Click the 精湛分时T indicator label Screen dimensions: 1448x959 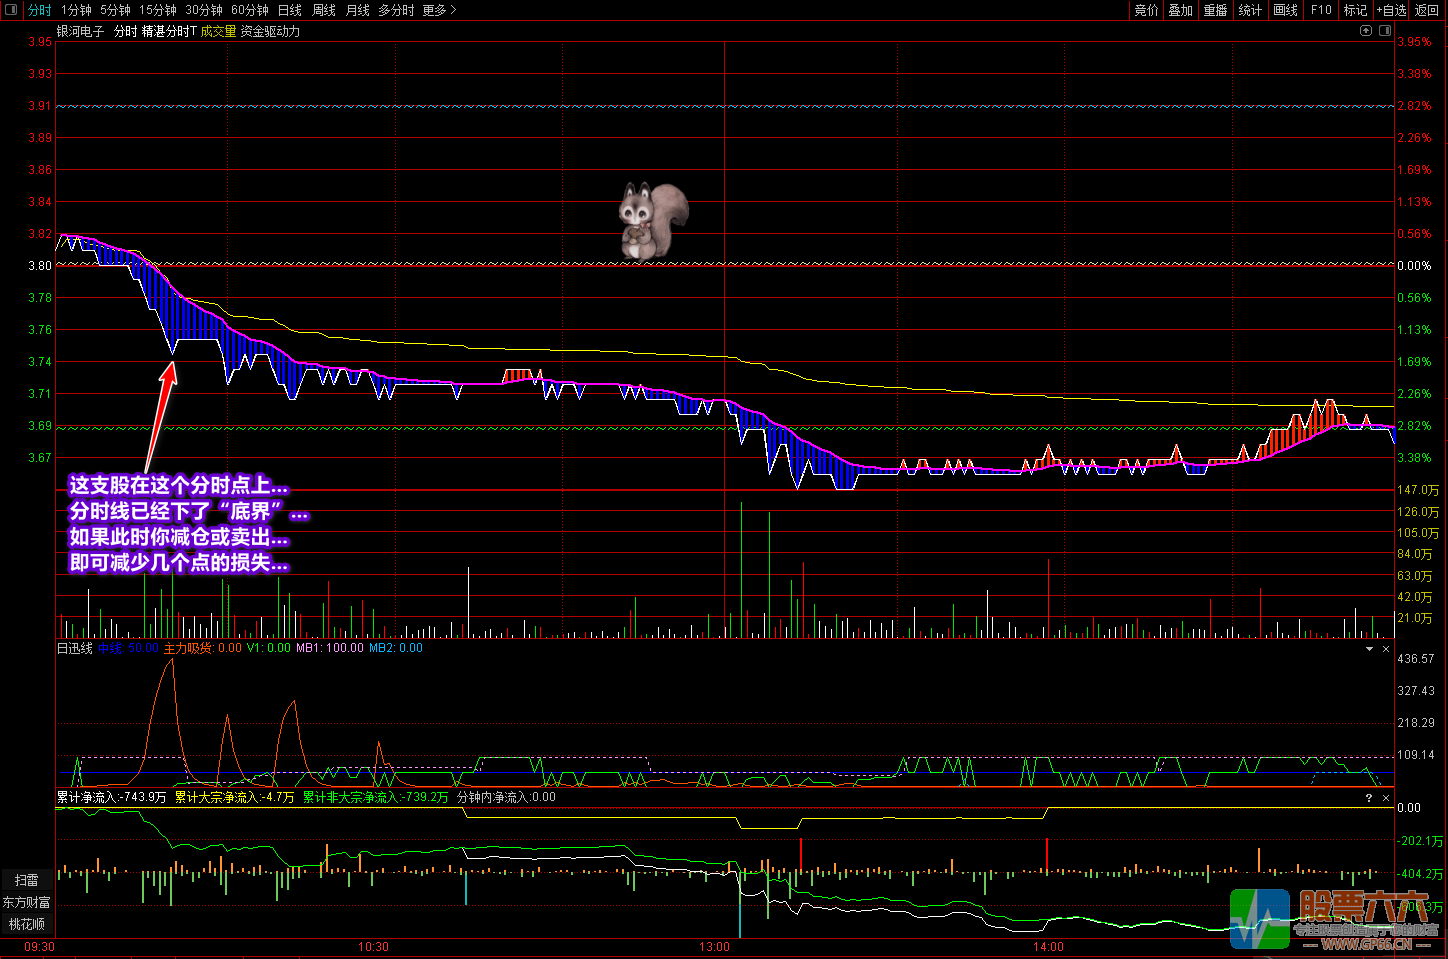(x=169, y=31)
